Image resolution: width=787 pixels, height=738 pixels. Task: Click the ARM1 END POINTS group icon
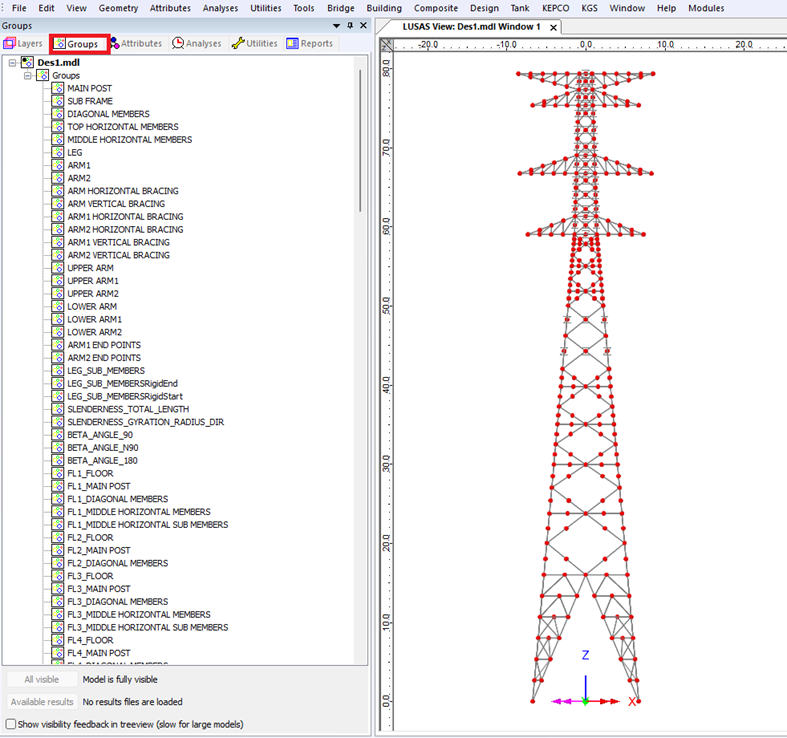click(x=58, y=345)
